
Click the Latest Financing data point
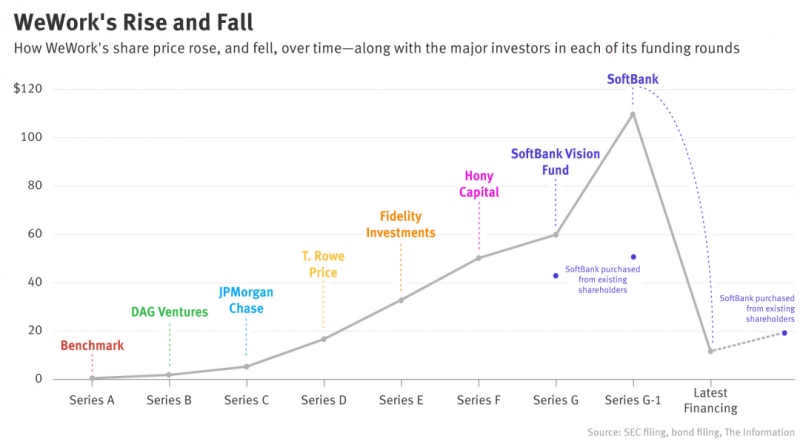pos(710,351)
